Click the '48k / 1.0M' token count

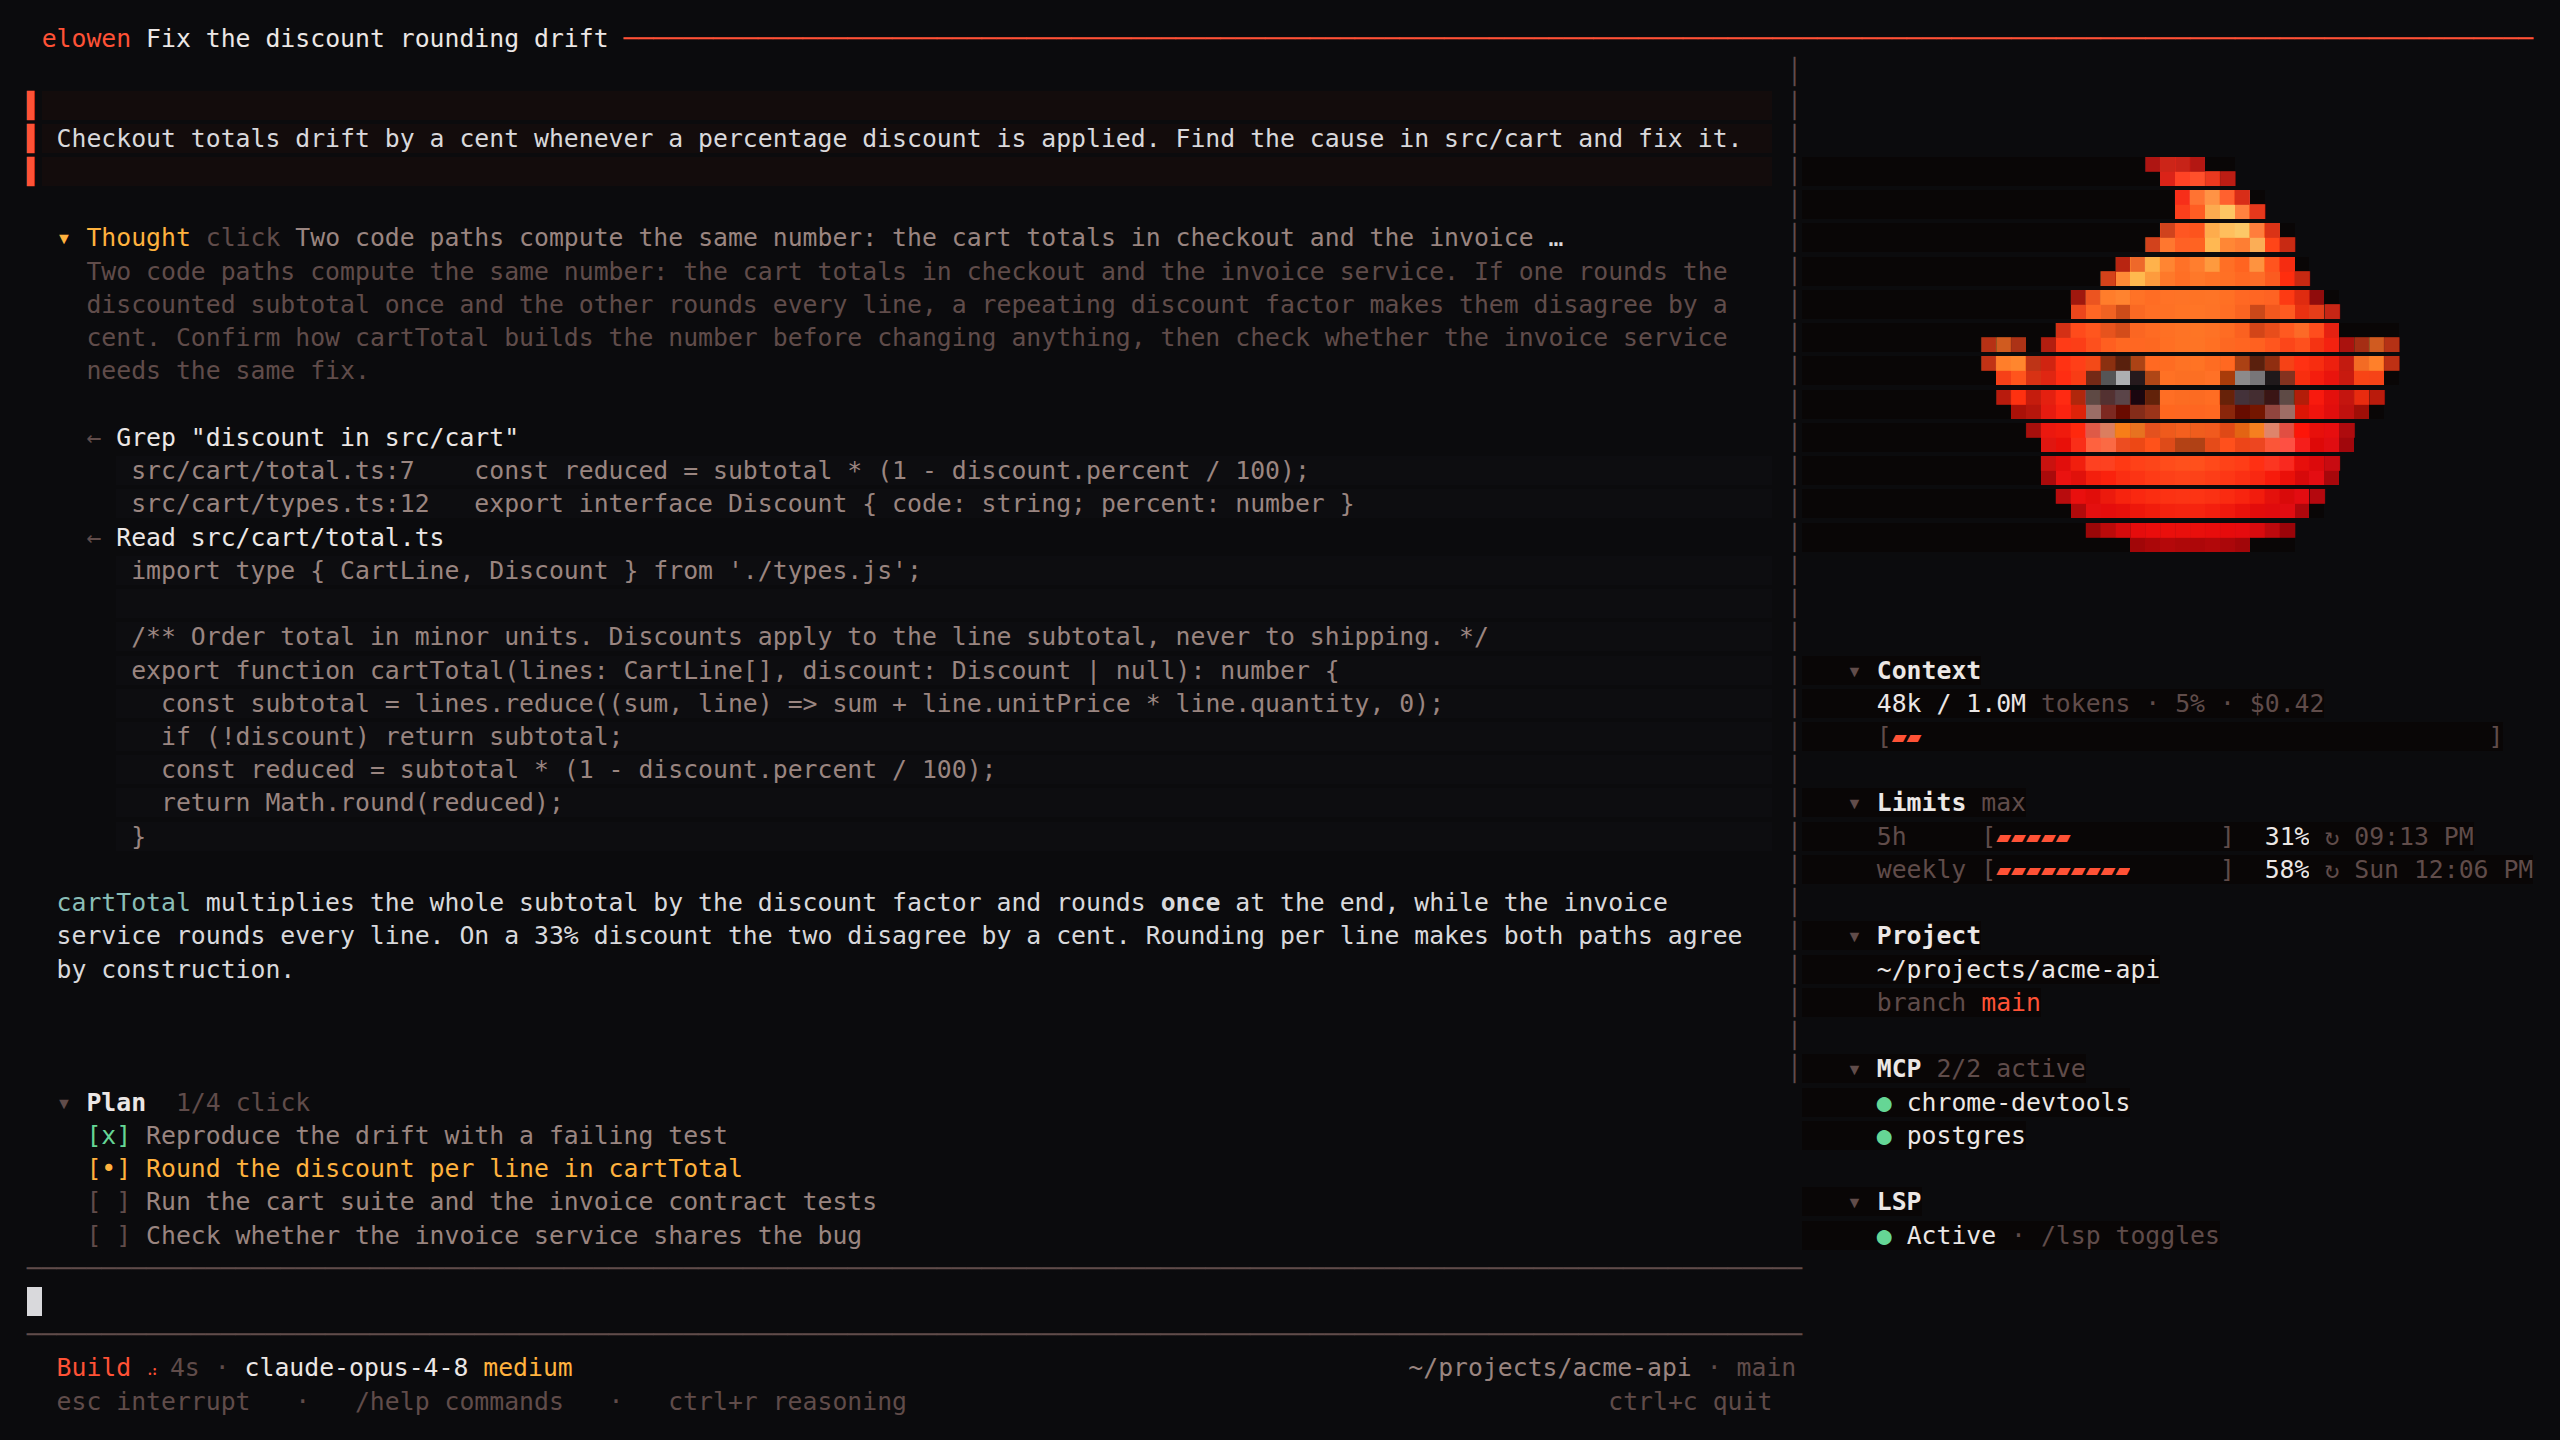point(1951,704)
